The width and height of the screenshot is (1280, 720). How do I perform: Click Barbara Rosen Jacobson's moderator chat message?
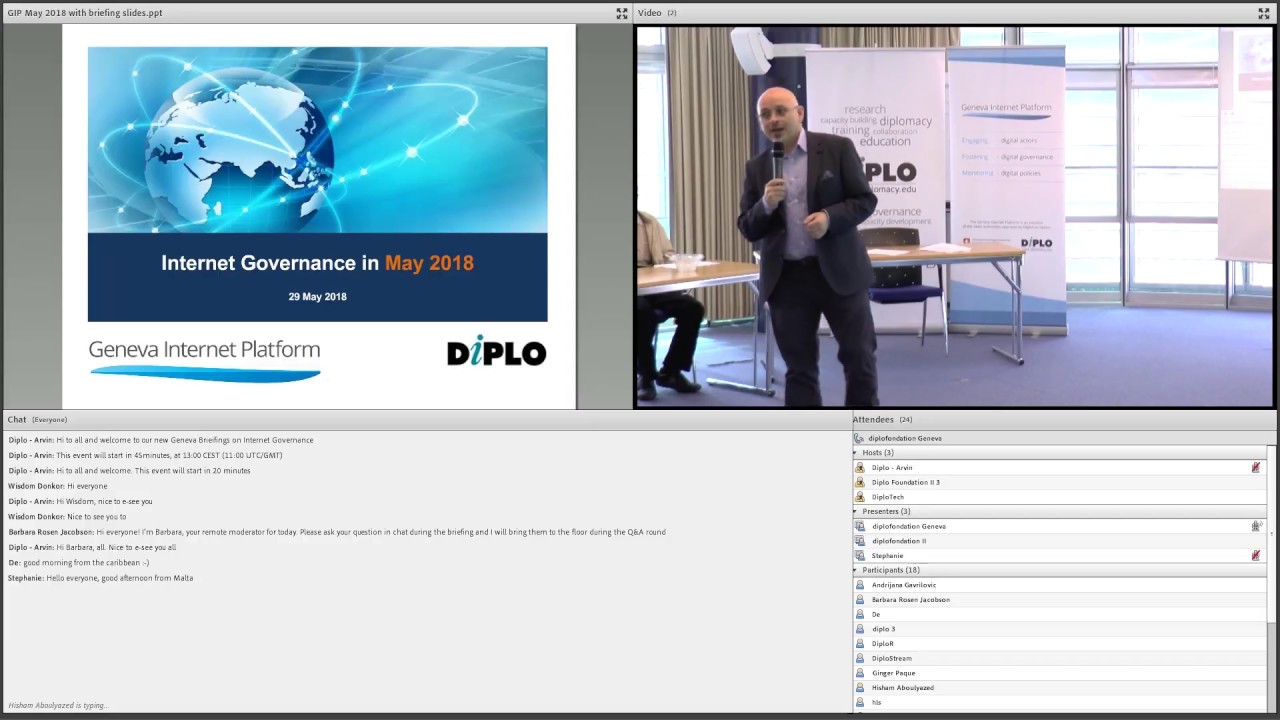pos(337,532)
